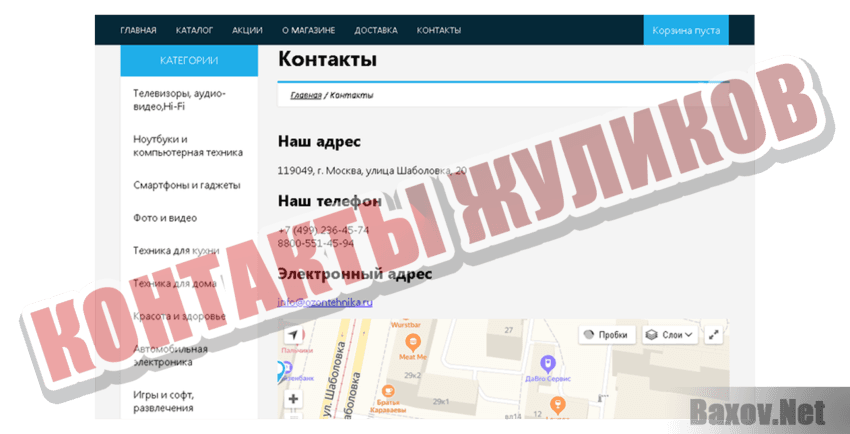
Task: Open category Красота и здоровье
Action: click(x=179, y=316)
